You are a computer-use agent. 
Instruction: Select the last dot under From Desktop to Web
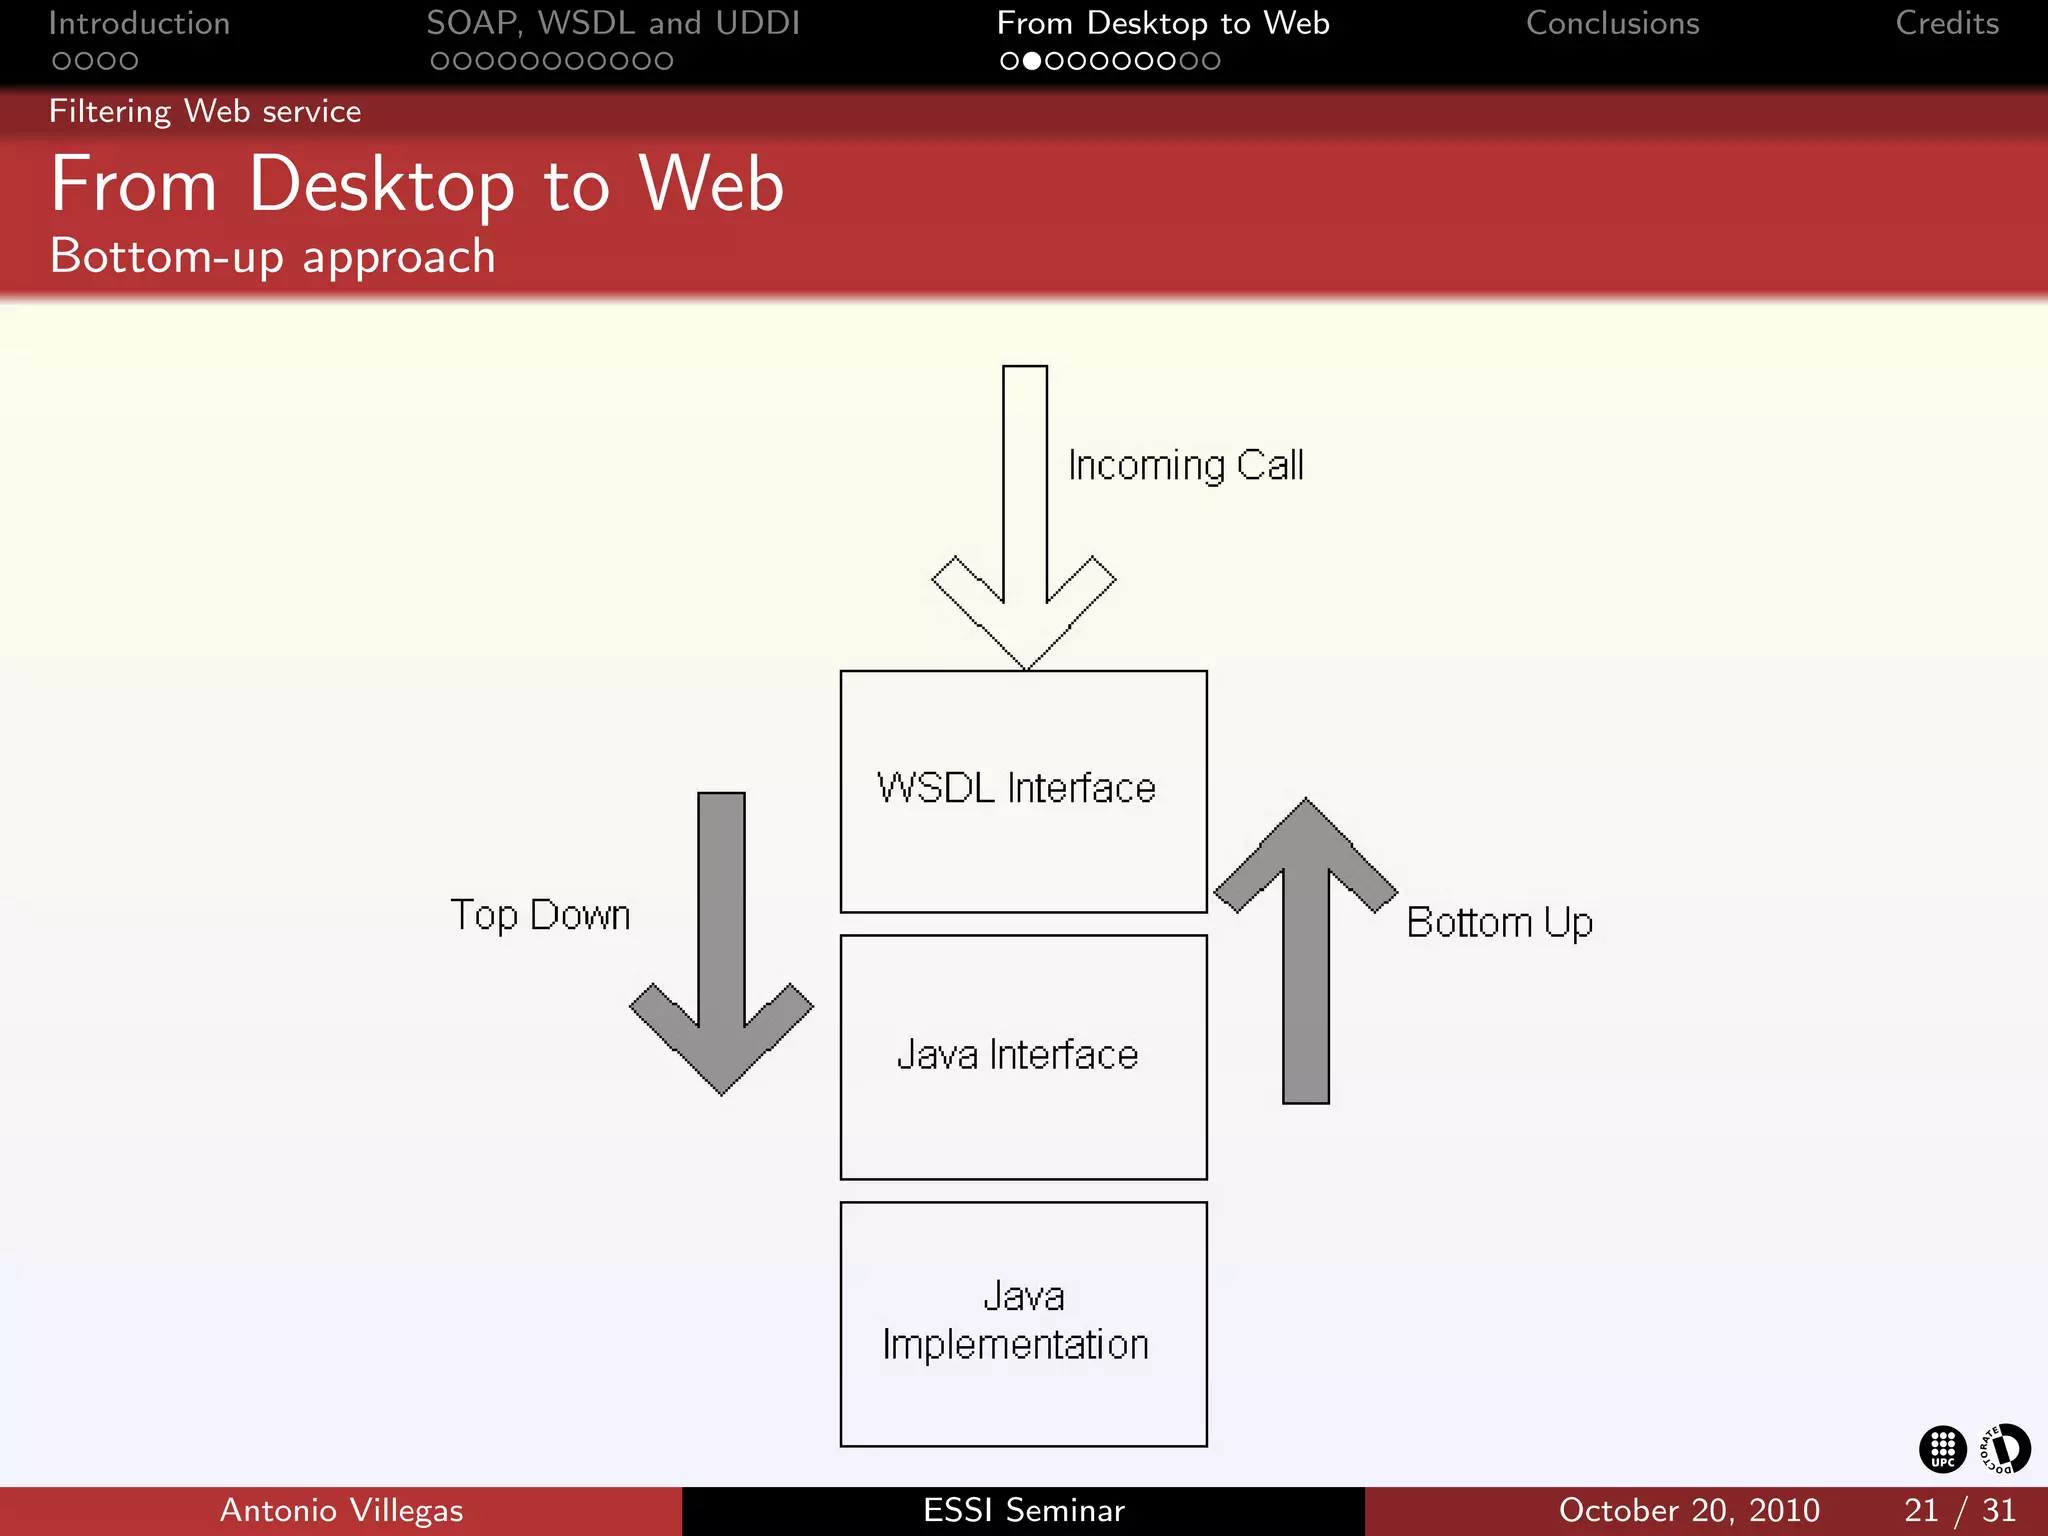pyautogui.click(x=1210, y=61)
